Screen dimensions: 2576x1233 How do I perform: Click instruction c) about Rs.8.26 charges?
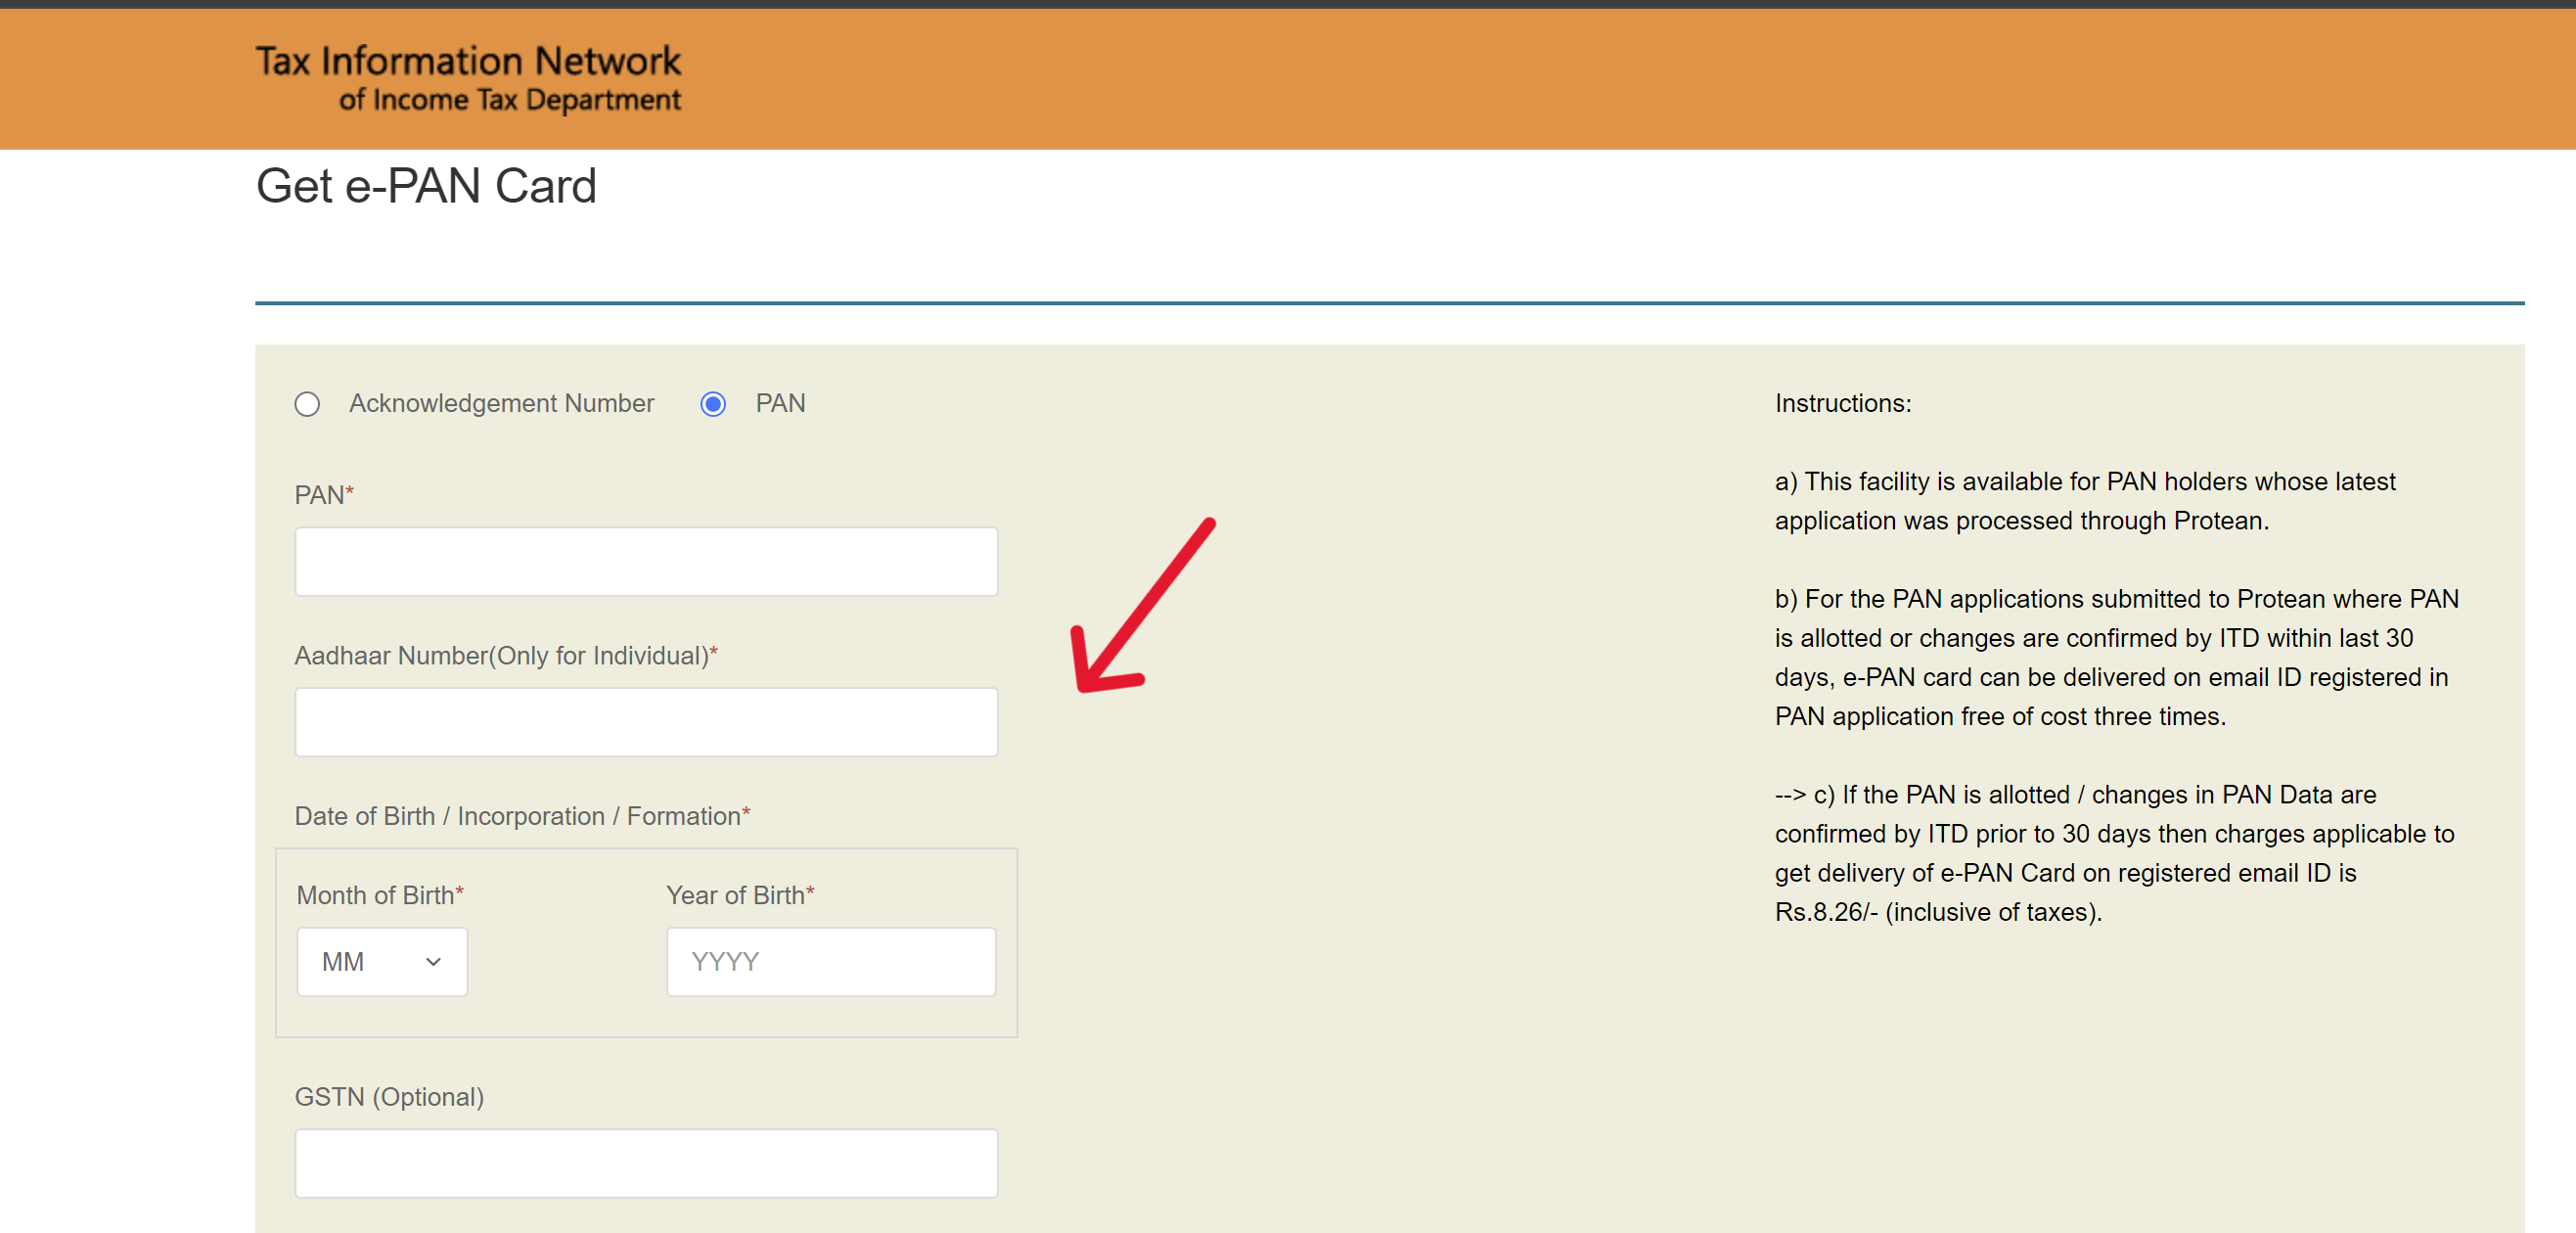click(2113, 853)
